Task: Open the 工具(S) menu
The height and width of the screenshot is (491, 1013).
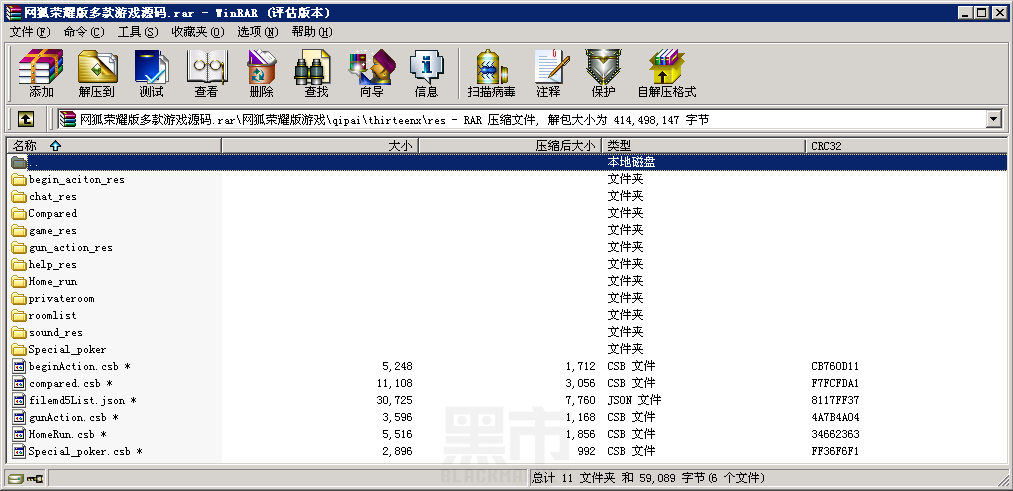Action: 138,32
